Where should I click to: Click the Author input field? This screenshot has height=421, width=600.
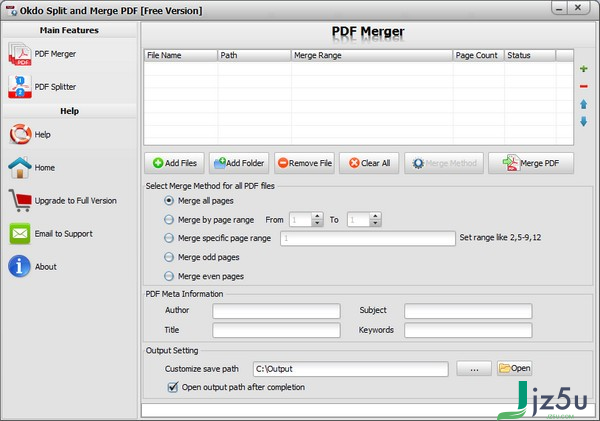coord(276,311)
